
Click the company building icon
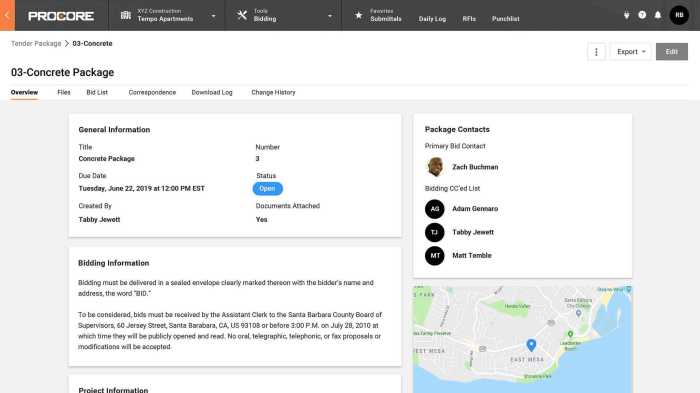coord(126,15)
